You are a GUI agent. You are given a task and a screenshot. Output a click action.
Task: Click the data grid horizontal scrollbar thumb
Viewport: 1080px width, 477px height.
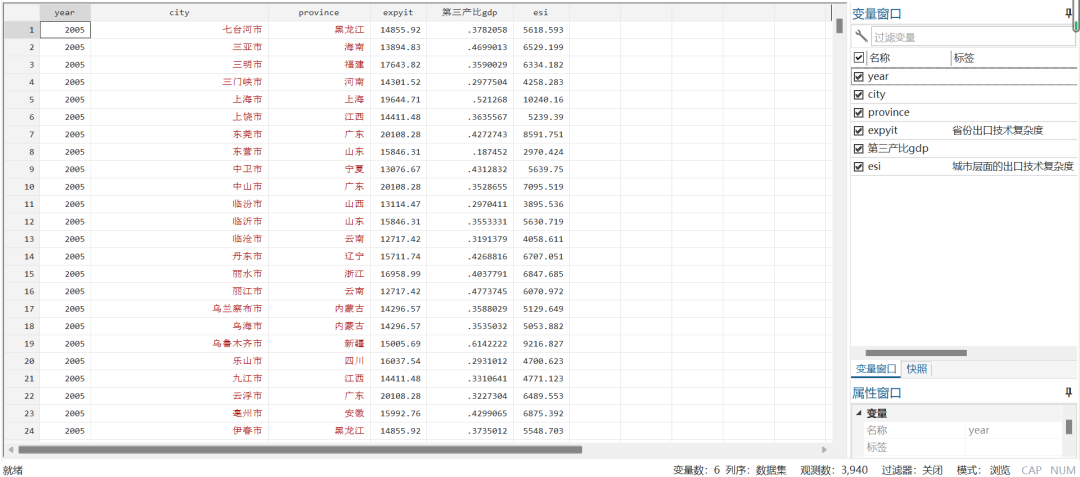(300, 449)
